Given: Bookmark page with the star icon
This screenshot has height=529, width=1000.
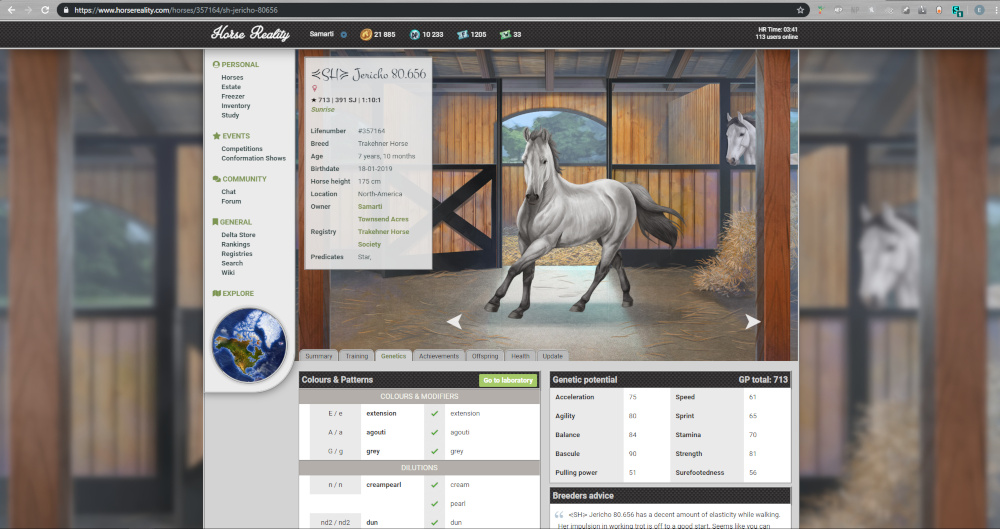Looking at the screenshot, I should [799, 10].
